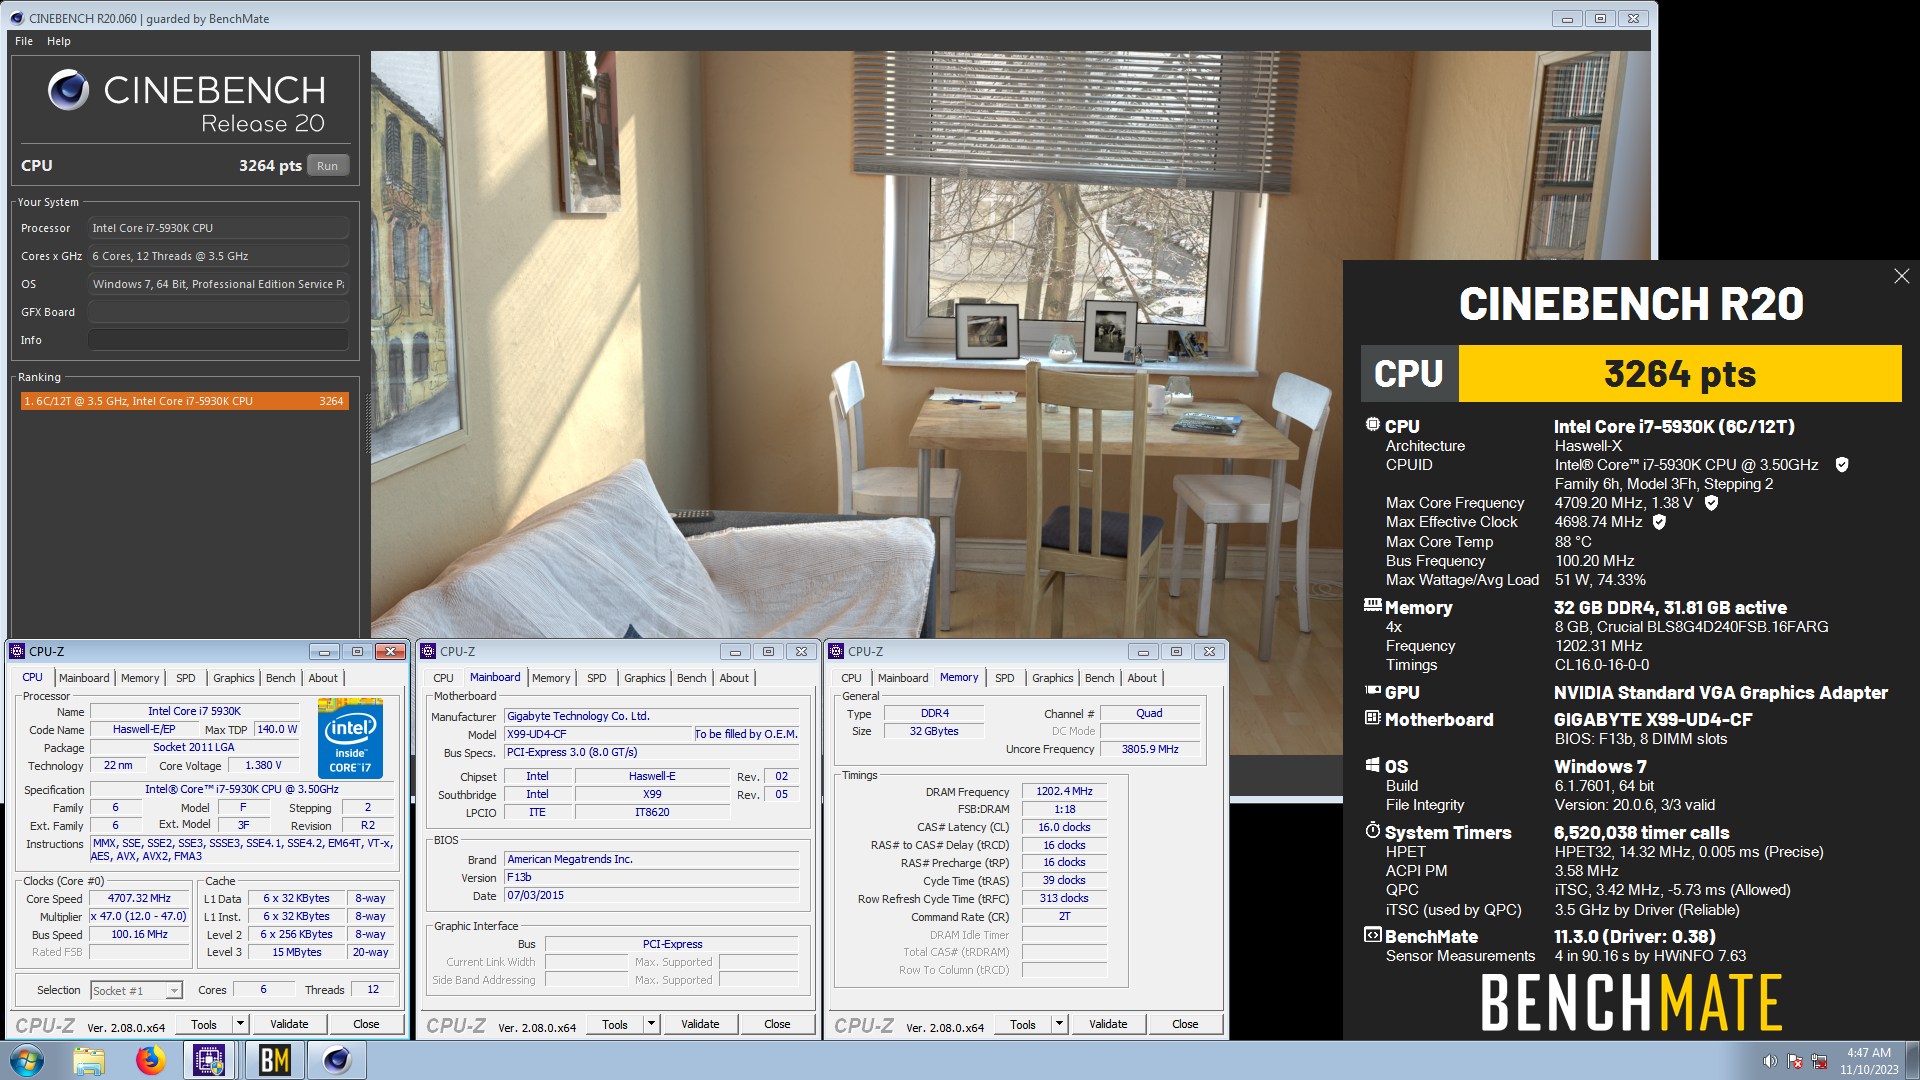Click Max Effective Clock verified shield icon
This screenshot has width=1920, height=1080.
pos(1659,522)
